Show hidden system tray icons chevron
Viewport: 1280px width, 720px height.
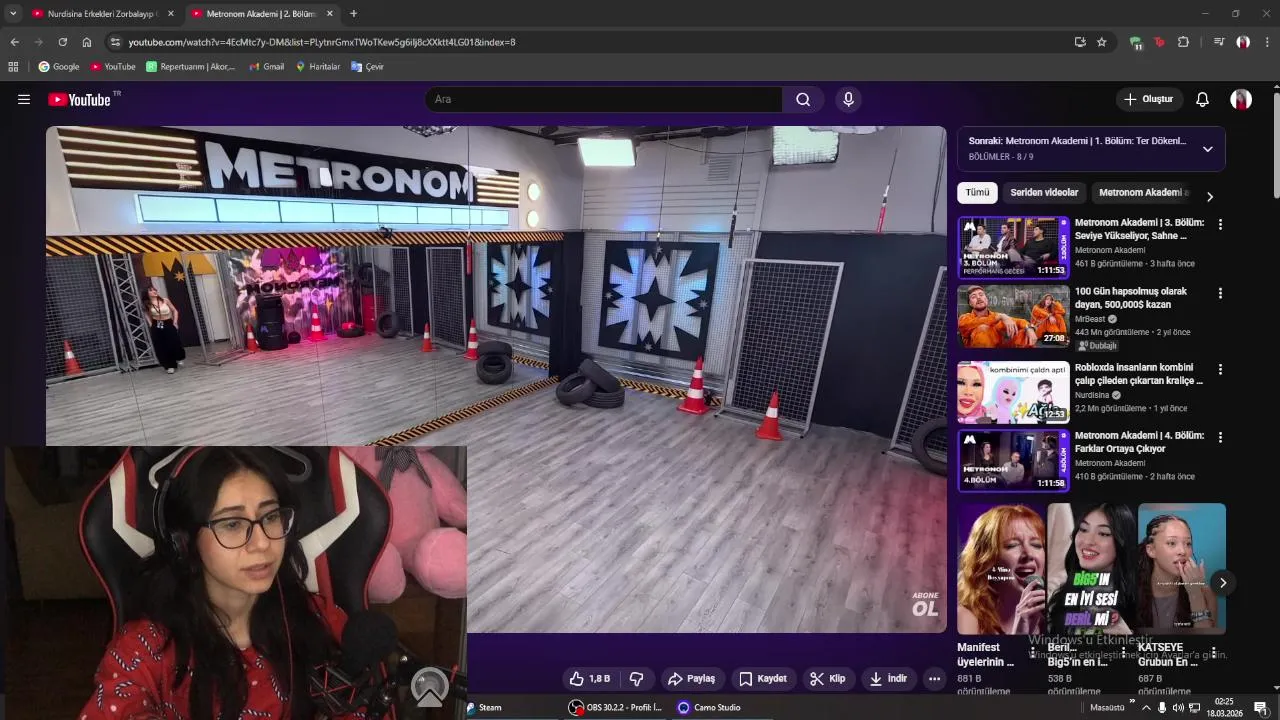tap(1146, 708)
